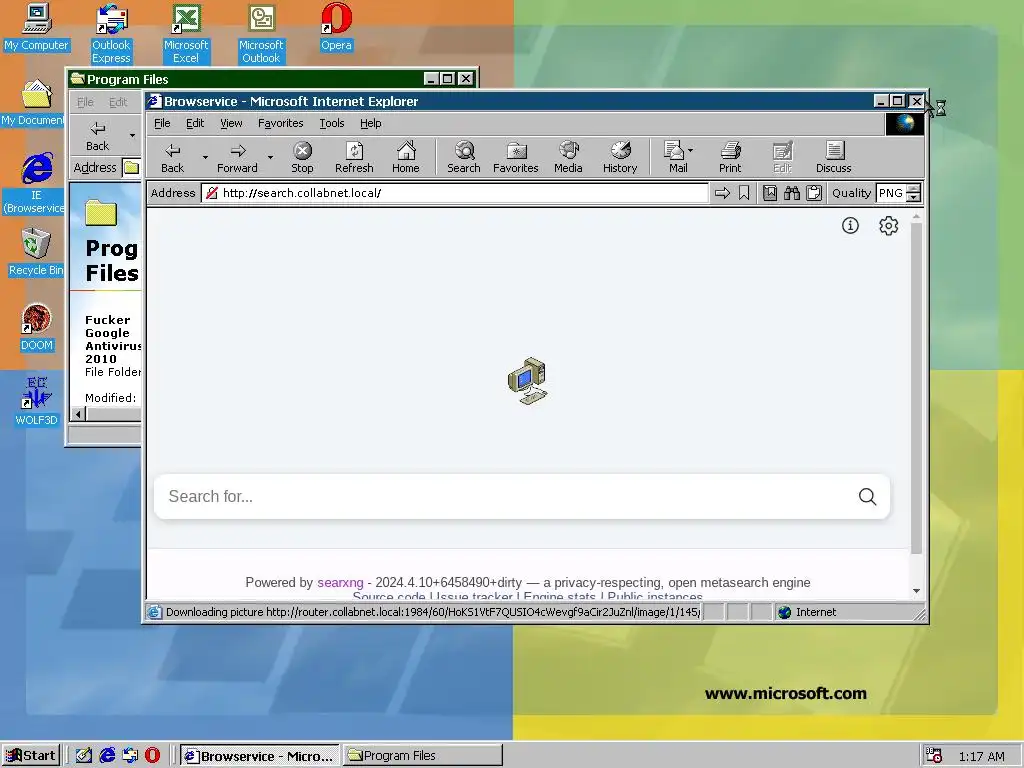The height and width of the screenshot is (768, 1024).
Task: Open the History toolbar button
Action: (620, 157)
